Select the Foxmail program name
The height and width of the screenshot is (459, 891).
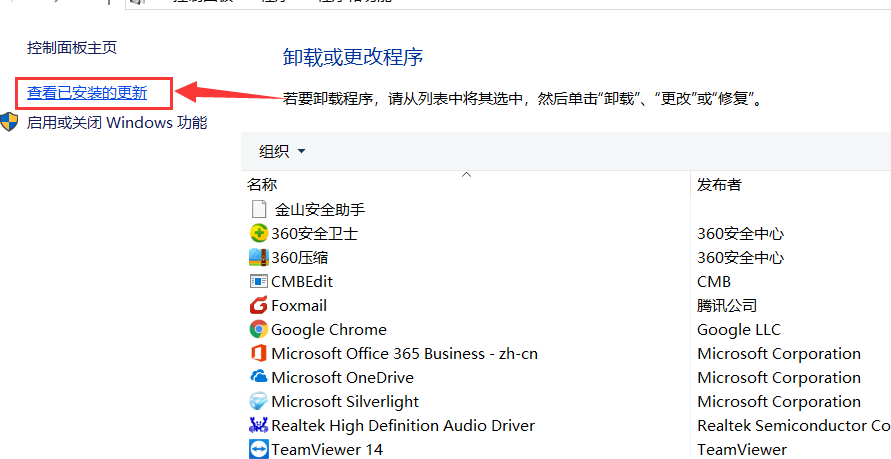299,306
